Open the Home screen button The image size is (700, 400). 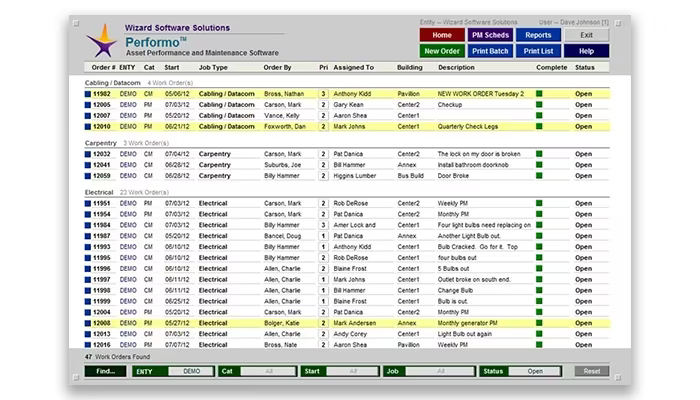442,35
